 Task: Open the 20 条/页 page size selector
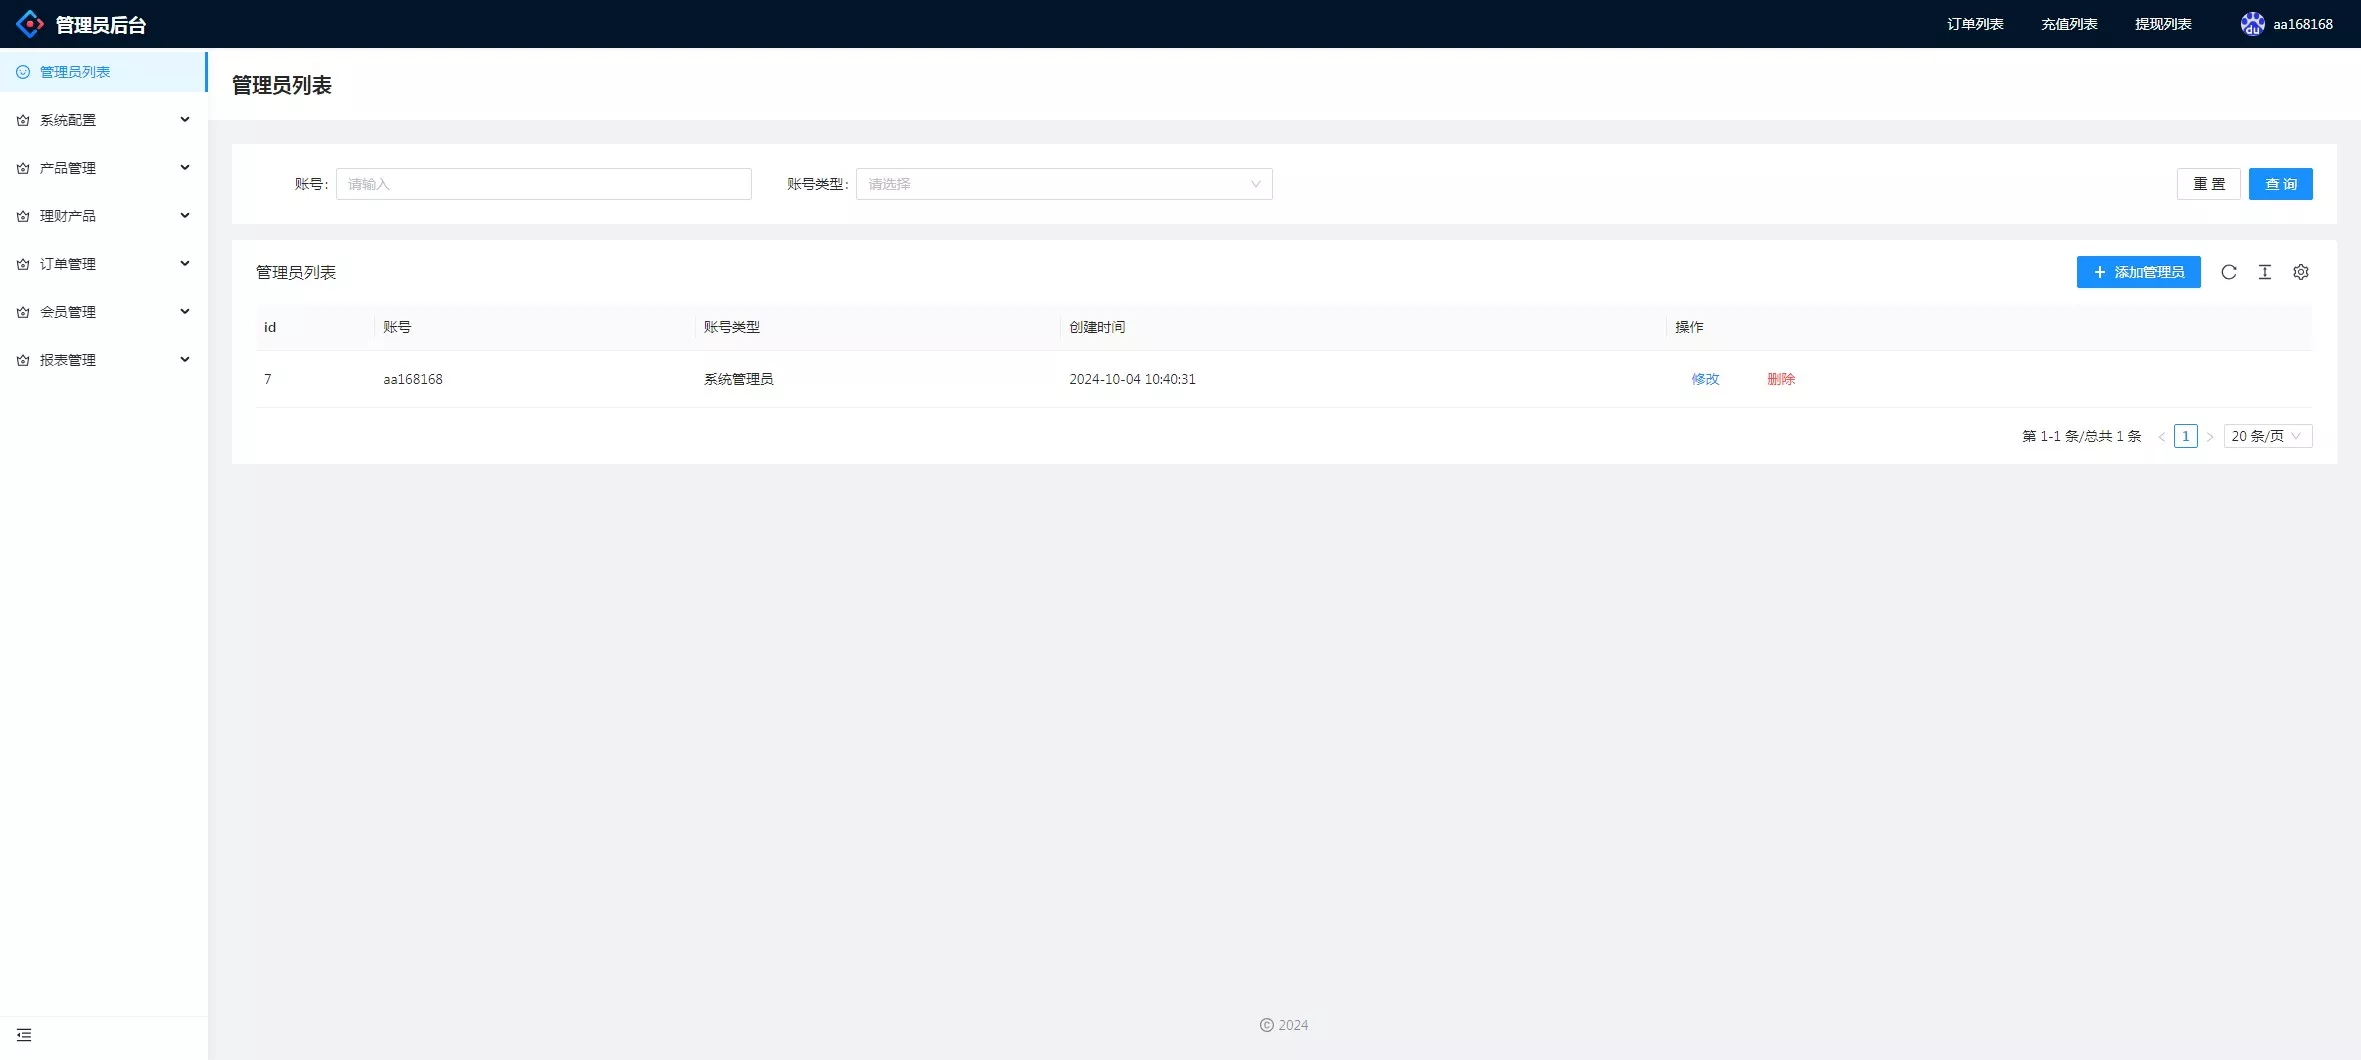pos(2267,436)
